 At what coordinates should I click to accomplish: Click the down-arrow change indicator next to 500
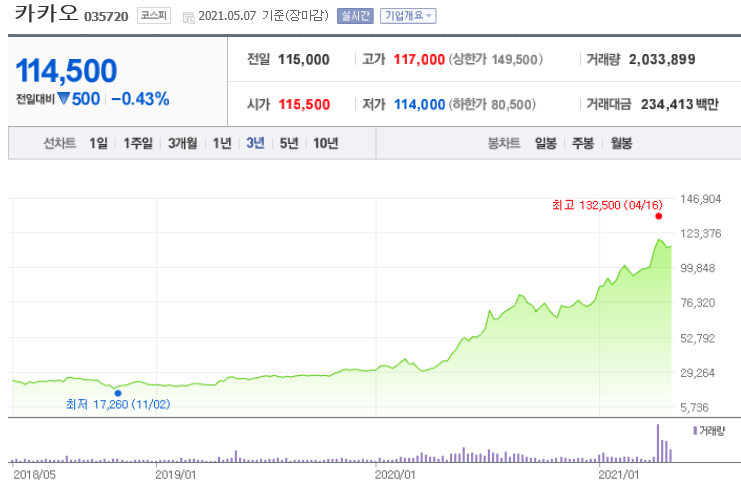[x=64, y=99]
